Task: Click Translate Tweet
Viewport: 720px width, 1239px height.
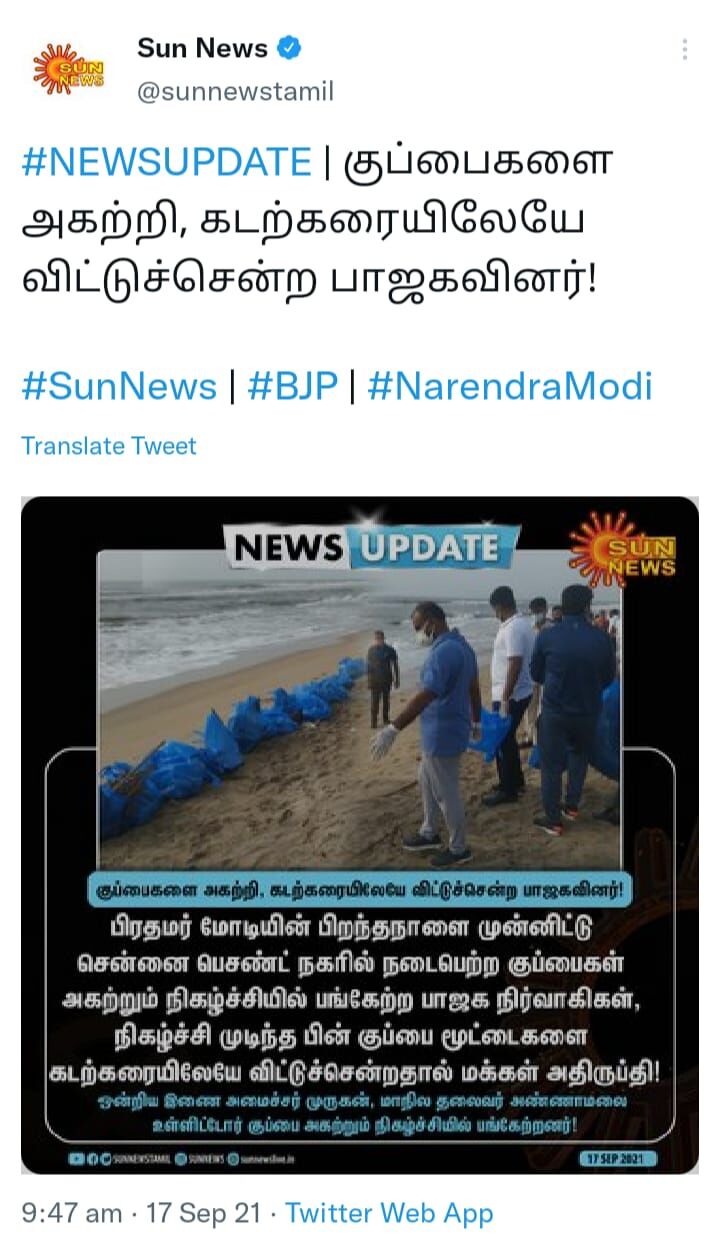Action: tap(109, 446)
